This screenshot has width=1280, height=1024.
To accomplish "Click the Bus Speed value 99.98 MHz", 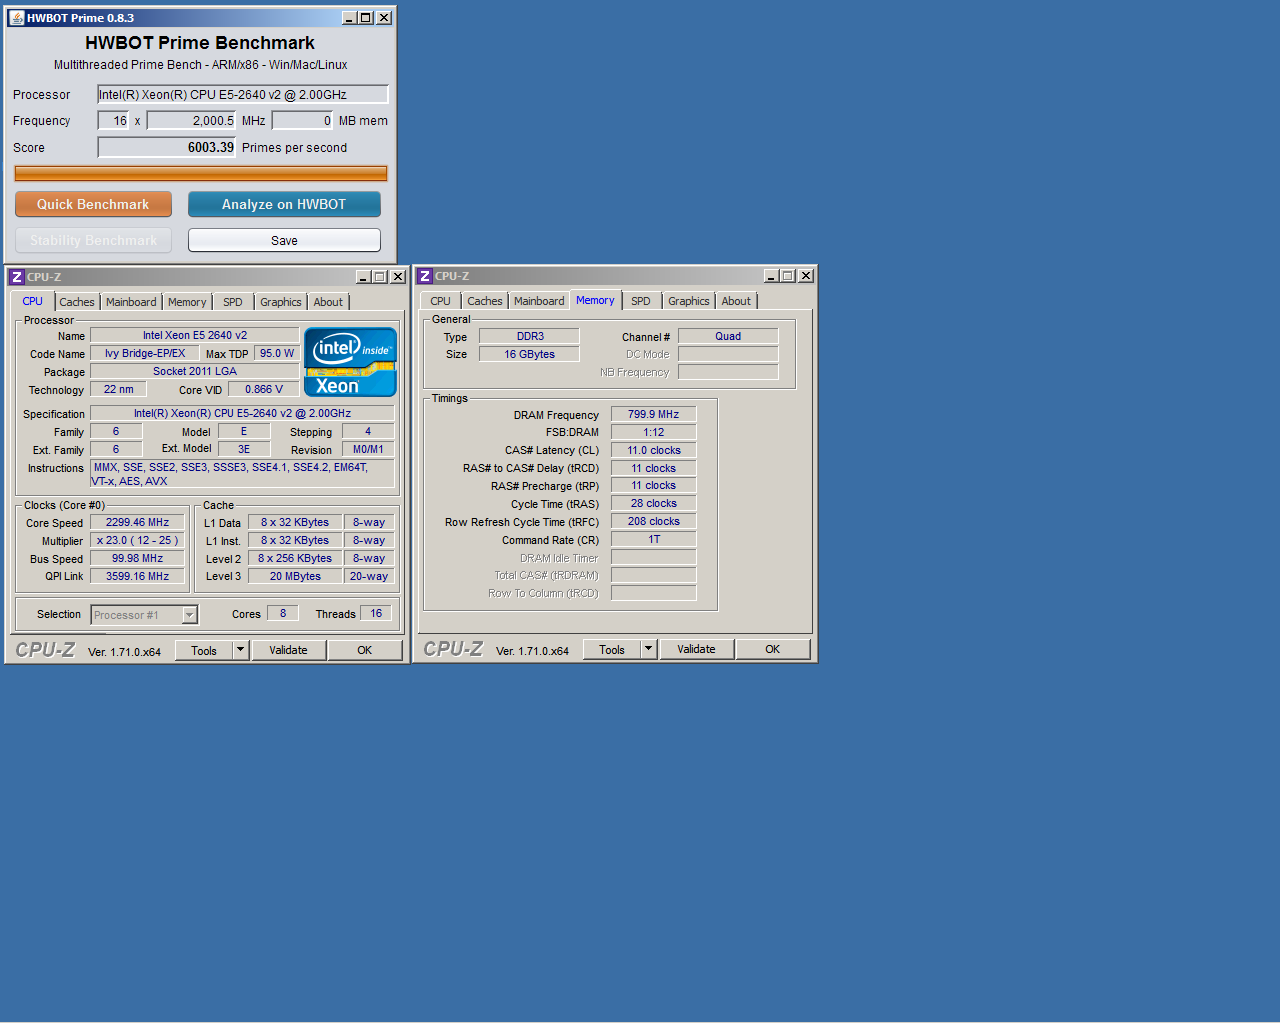I will pyautogui.click(x=138, y=558).
